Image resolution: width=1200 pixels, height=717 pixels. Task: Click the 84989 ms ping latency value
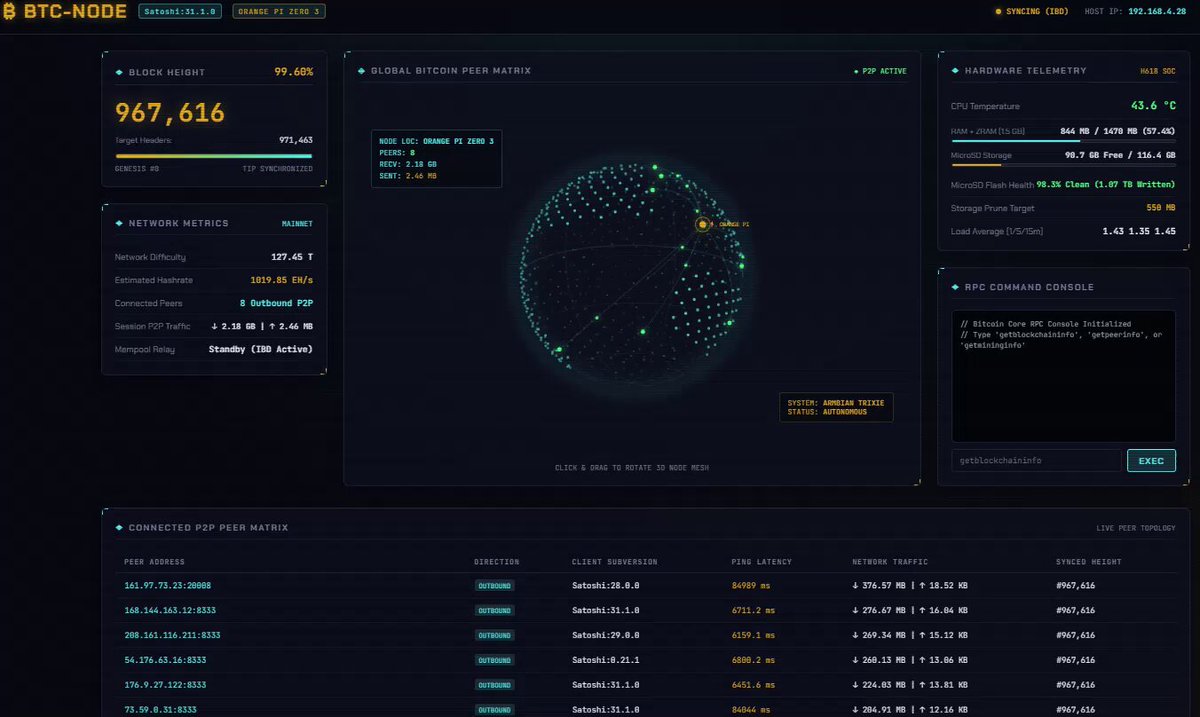(753, 585)
